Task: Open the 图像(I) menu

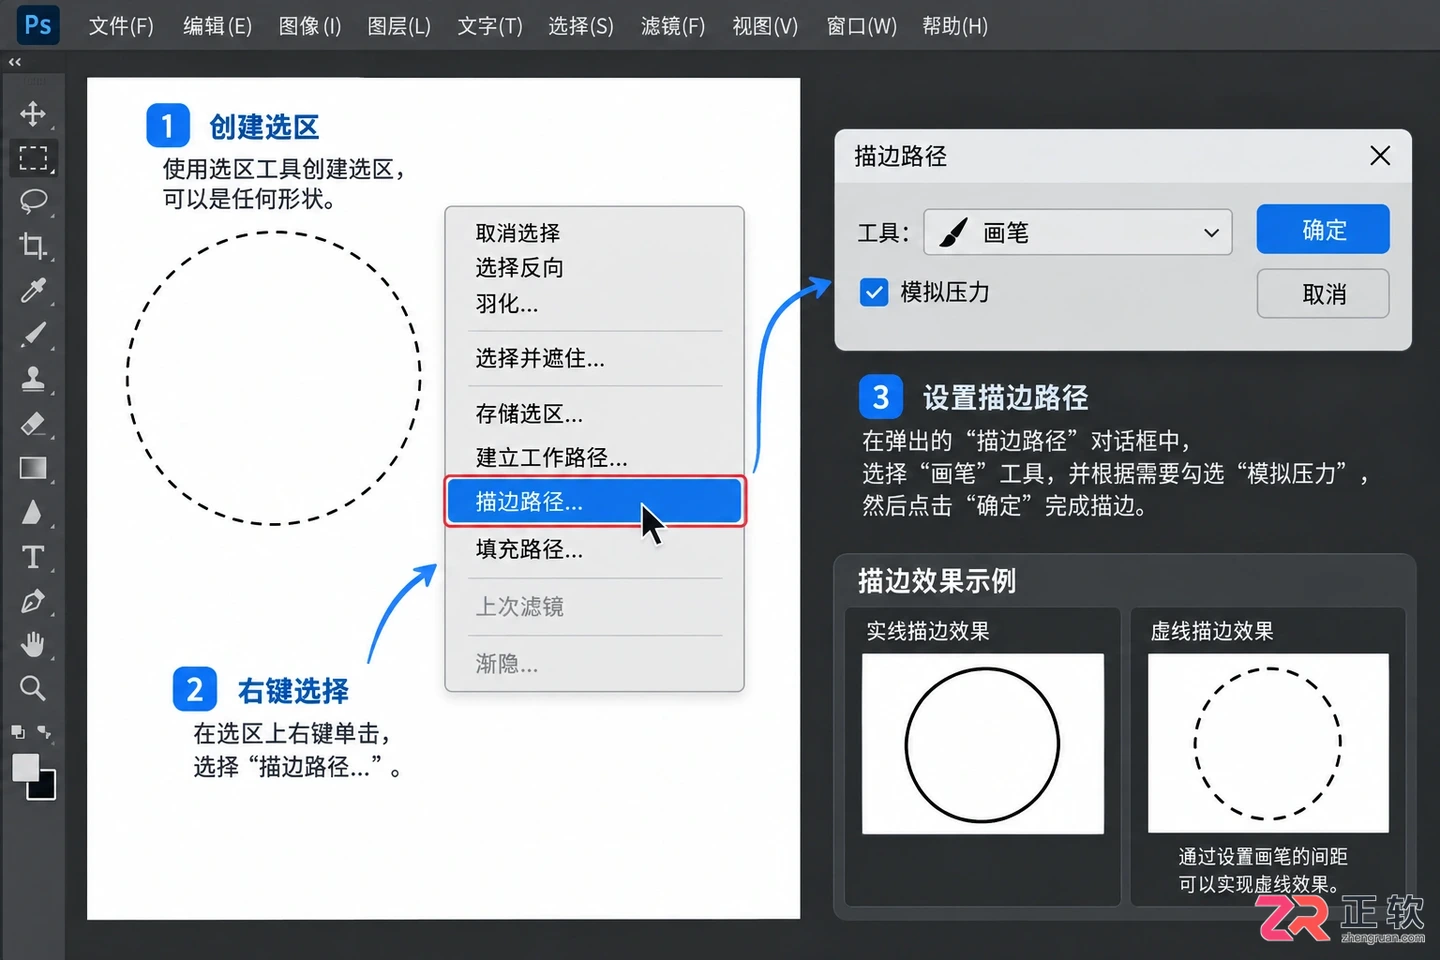Action: [x=310, y=26]
